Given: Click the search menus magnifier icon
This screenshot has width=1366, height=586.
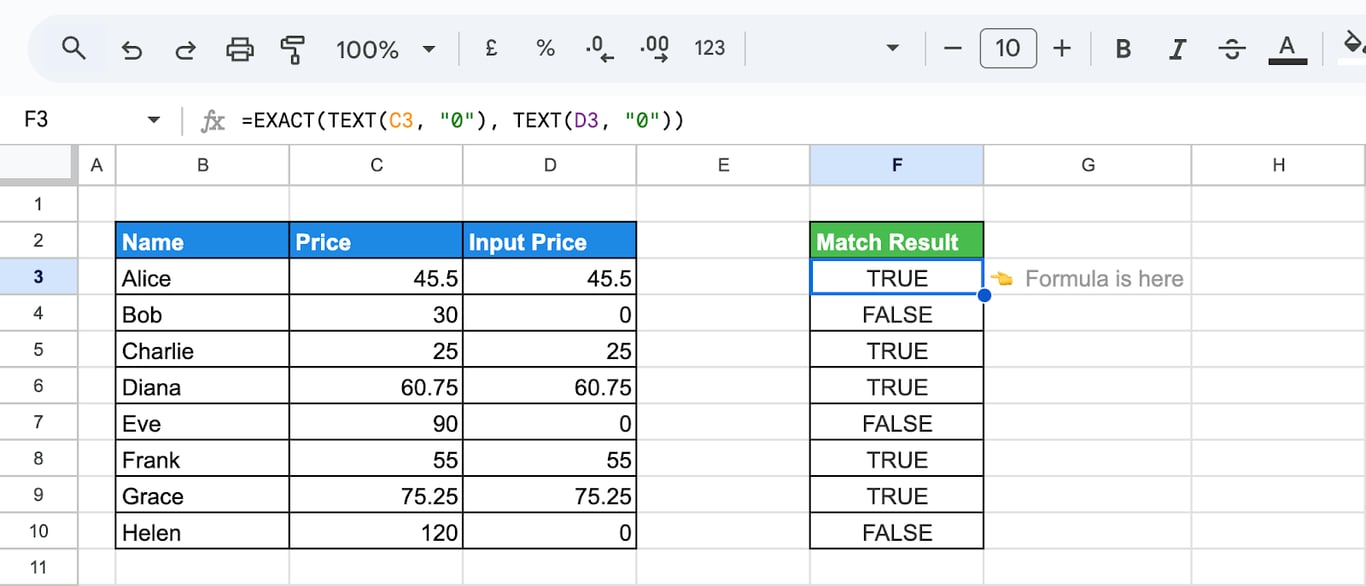Looking at the screenshot, I should (73, 48).
